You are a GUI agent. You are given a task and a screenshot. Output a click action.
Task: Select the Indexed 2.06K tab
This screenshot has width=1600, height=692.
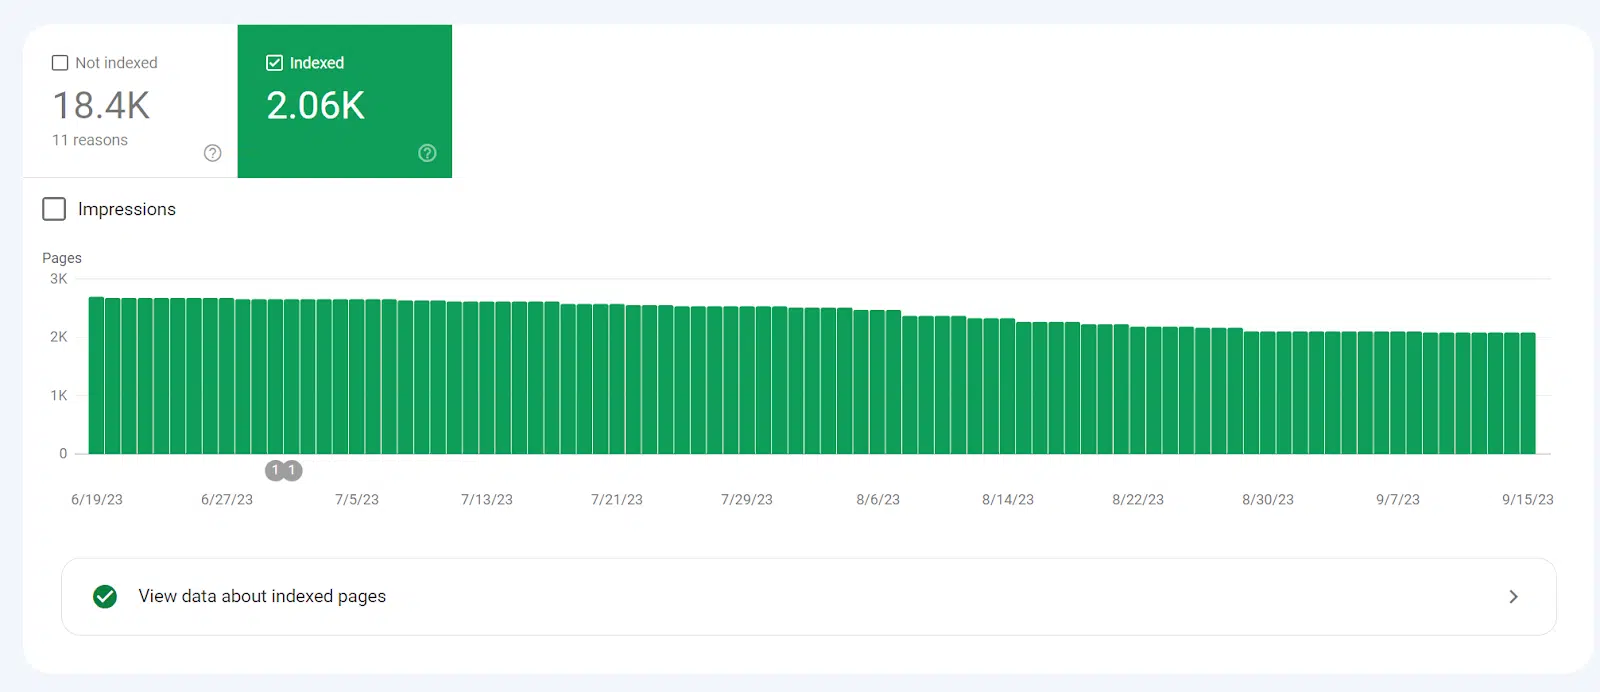click(345, 101)
